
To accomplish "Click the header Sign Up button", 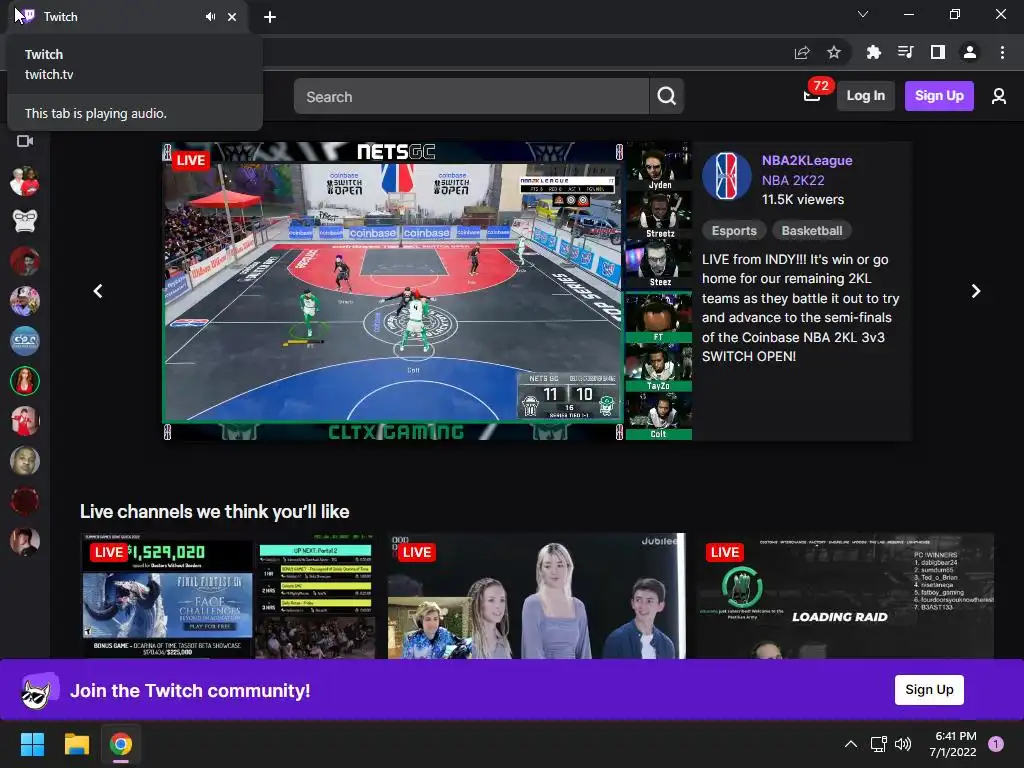I will coord(939,96).
